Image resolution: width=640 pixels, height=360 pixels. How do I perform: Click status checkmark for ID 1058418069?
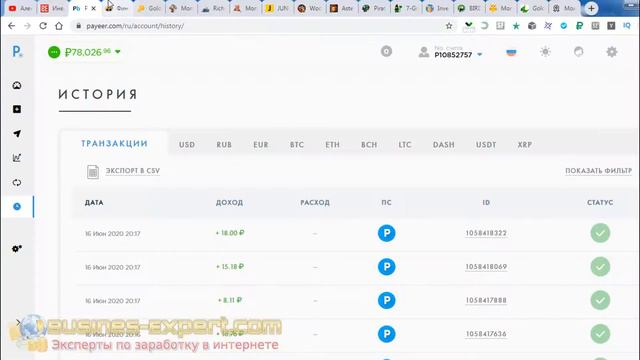coord(600,267)
